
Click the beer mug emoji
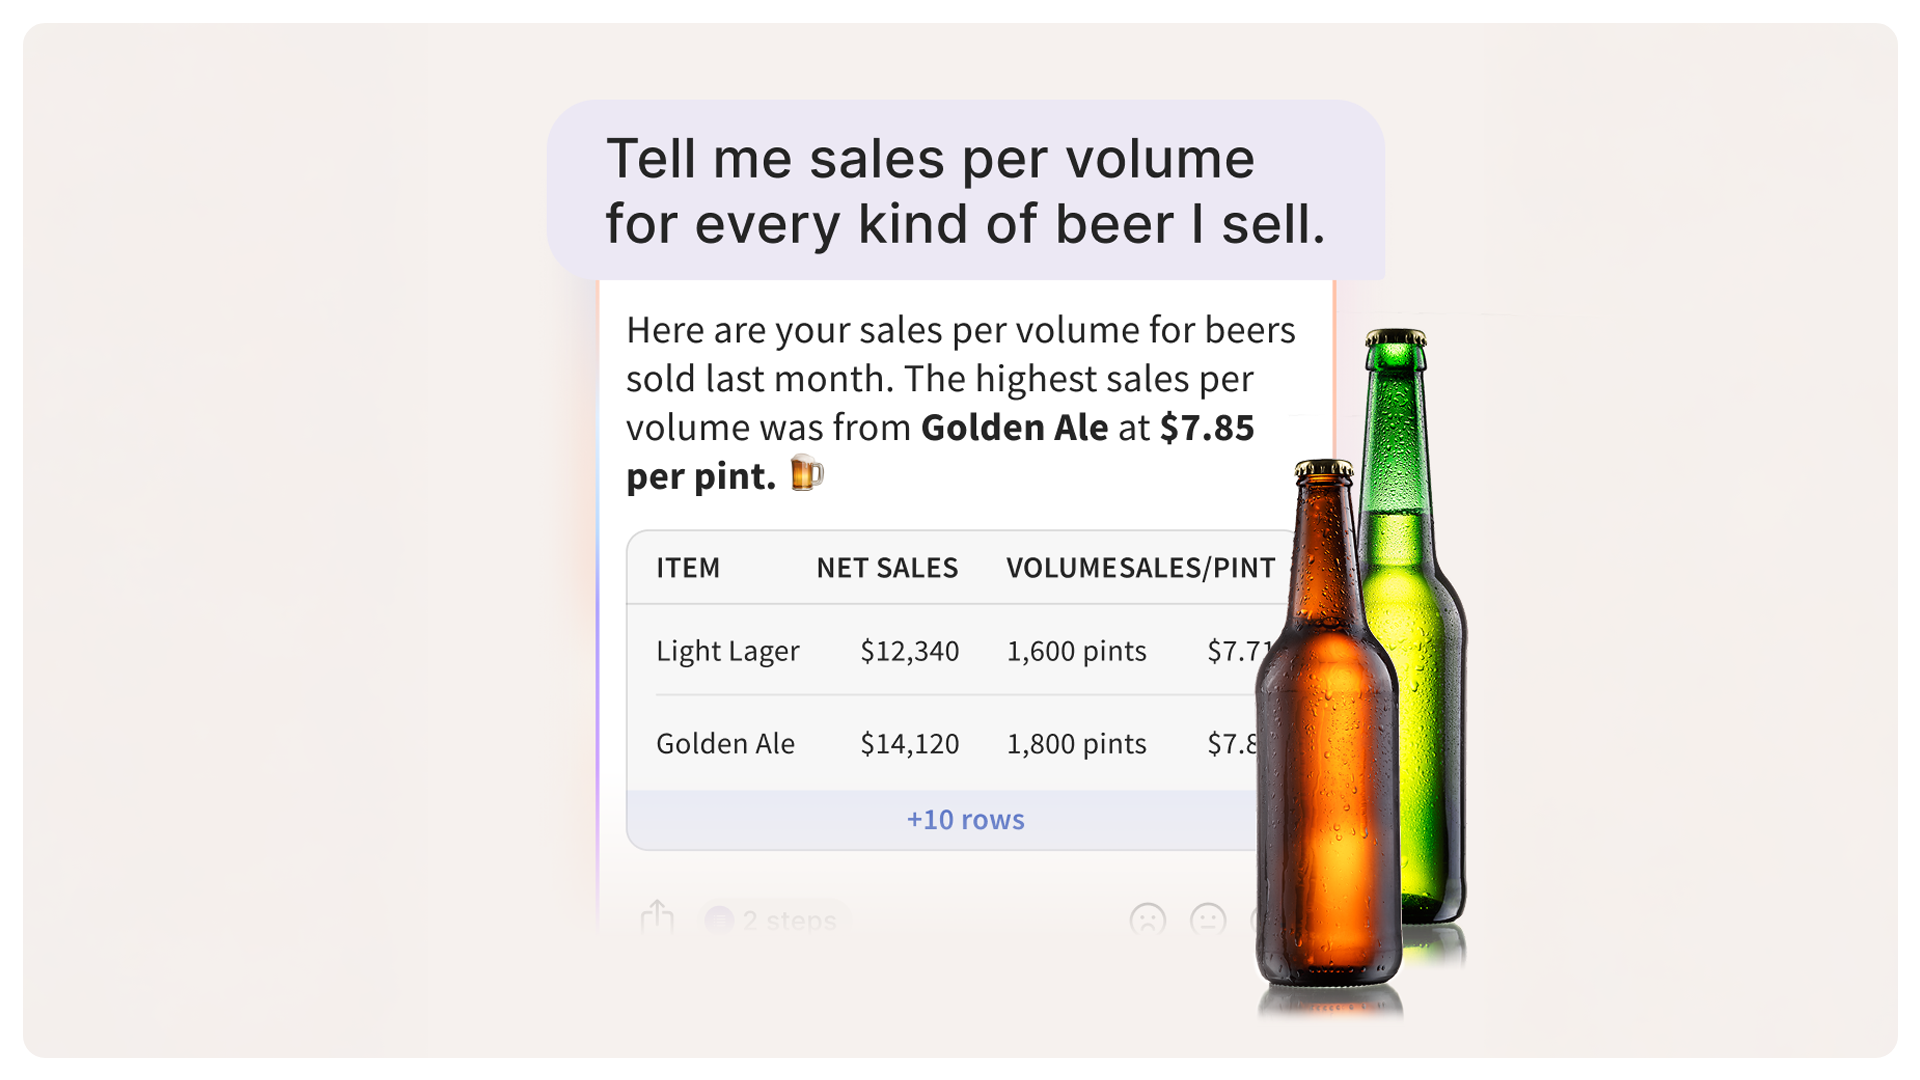(807, 473)
